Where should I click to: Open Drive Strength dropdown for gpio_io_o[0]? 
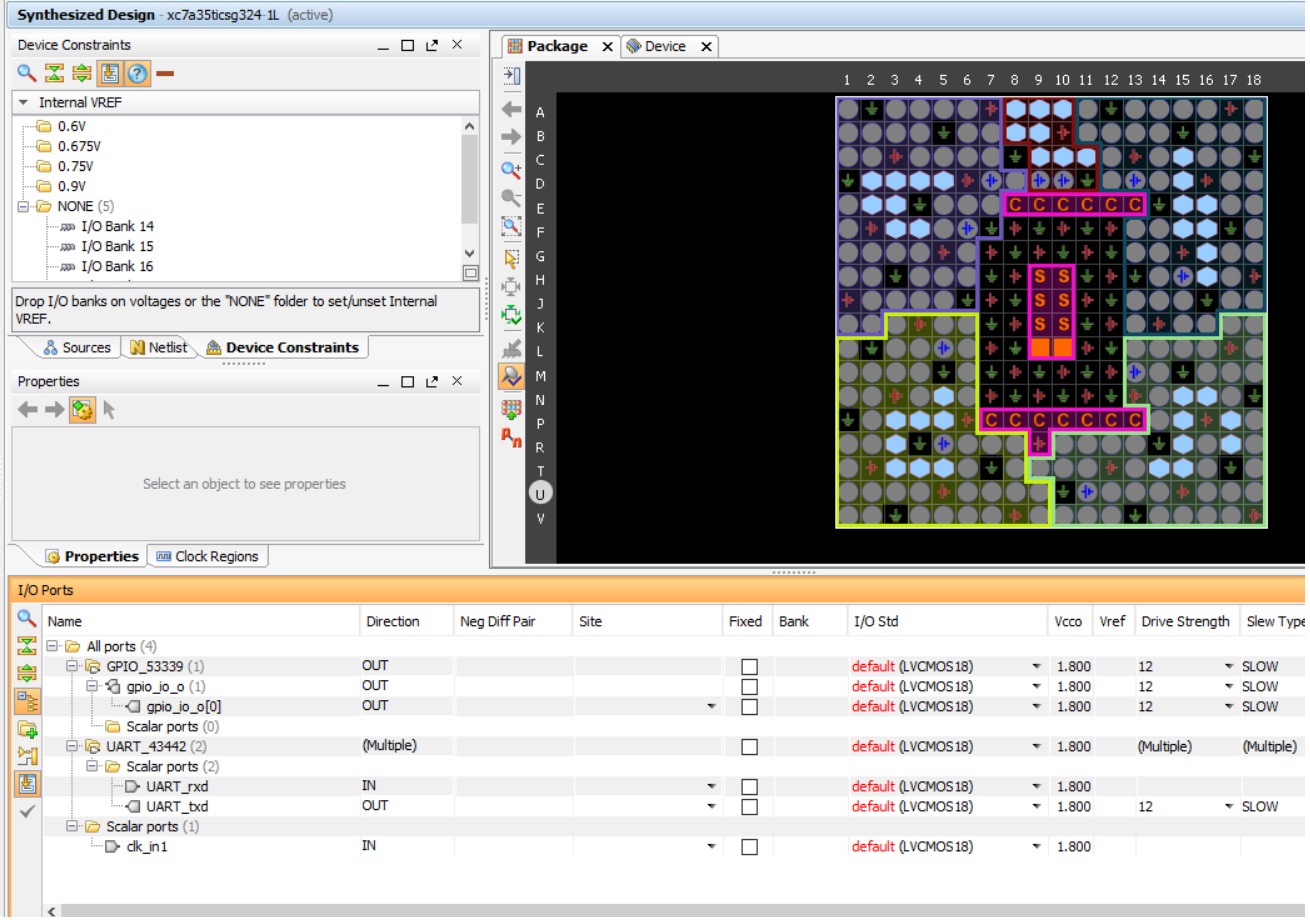[x=1228, y=707]
